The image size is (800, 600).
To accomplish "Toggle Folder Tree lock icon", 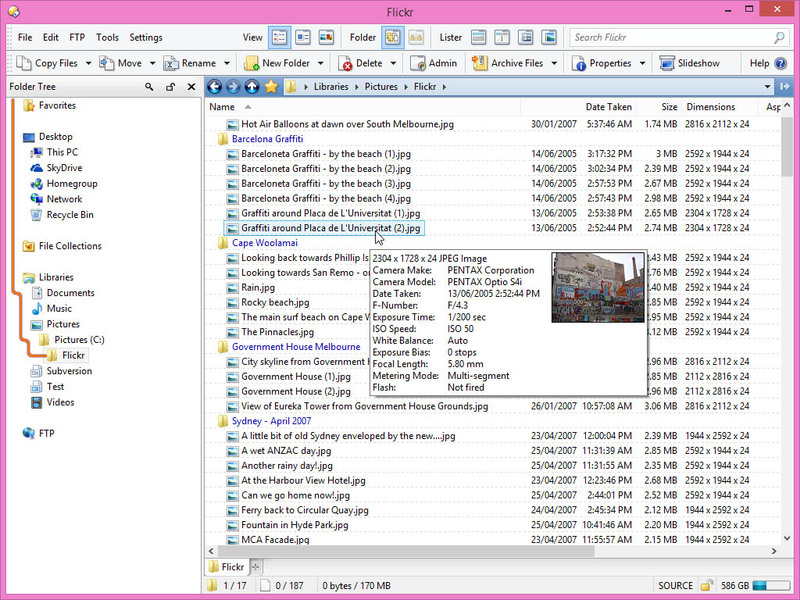I will click(x=170, y=87).
